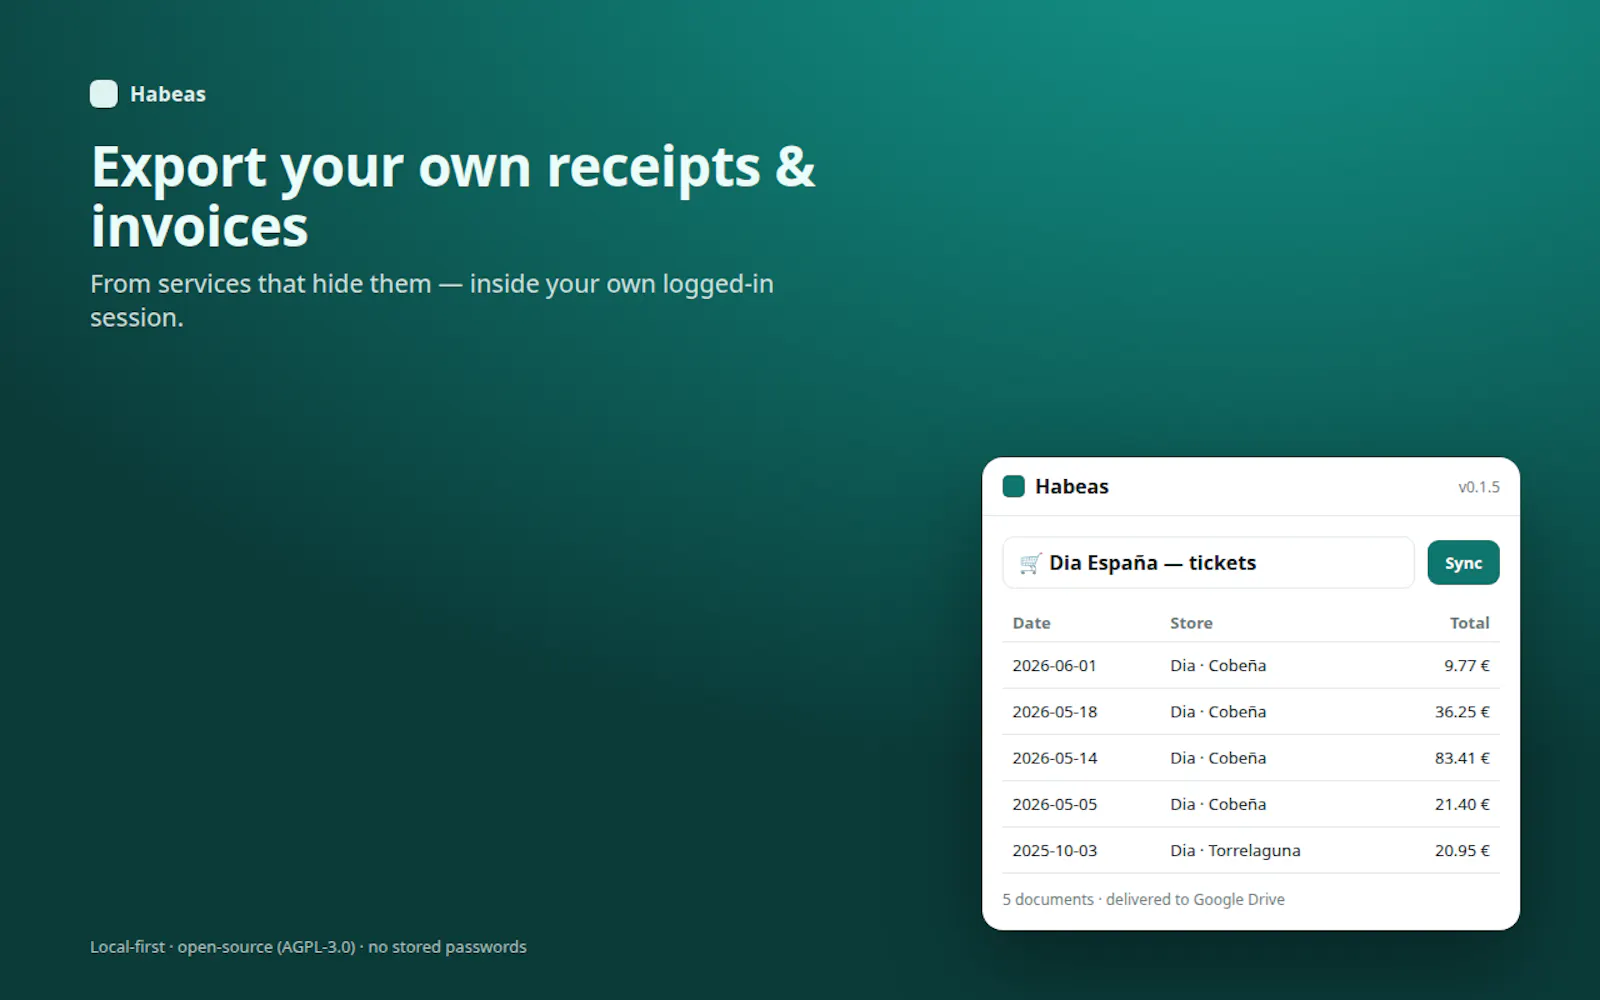Click version label v0.1.5
The height and width of the screenshot is (1000, 1600).
(1479, 487)
